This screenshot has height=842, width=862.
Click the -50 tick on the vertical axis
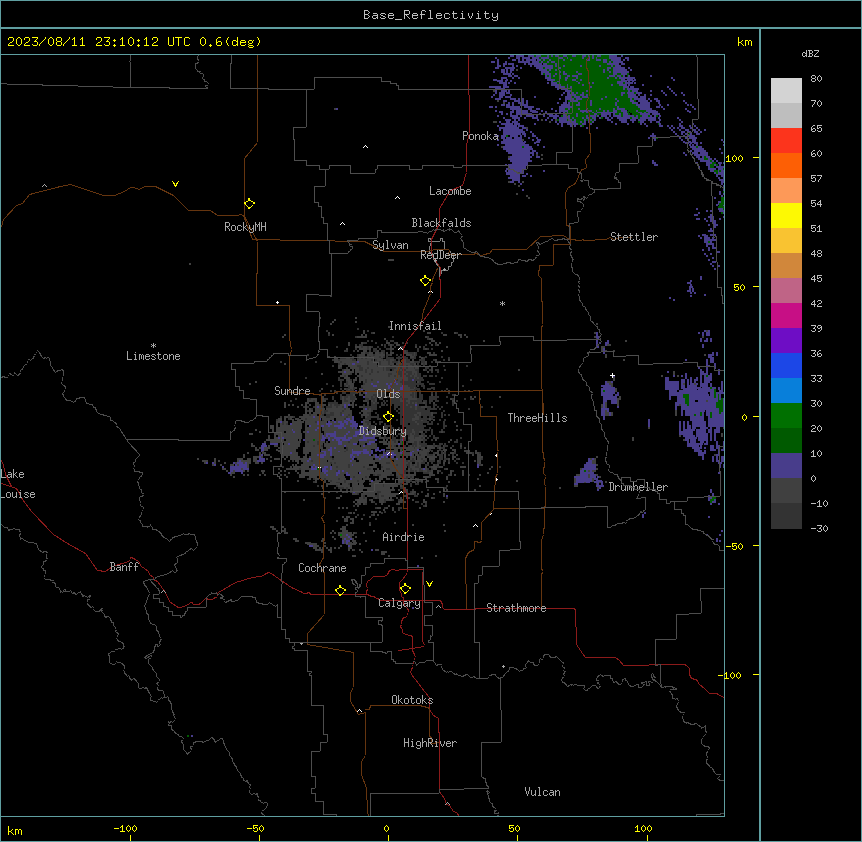tap(734, 546)
